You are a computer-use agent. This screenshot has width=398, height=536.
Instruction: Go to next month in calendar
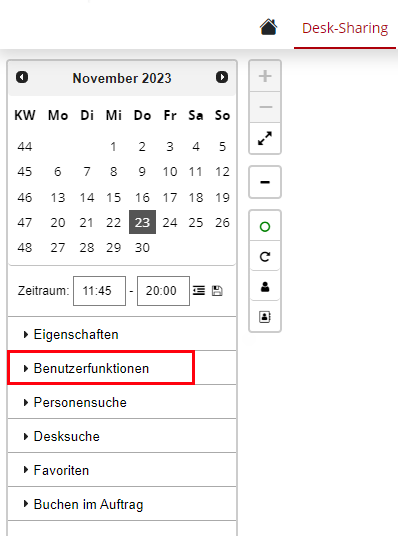(222, 77)
